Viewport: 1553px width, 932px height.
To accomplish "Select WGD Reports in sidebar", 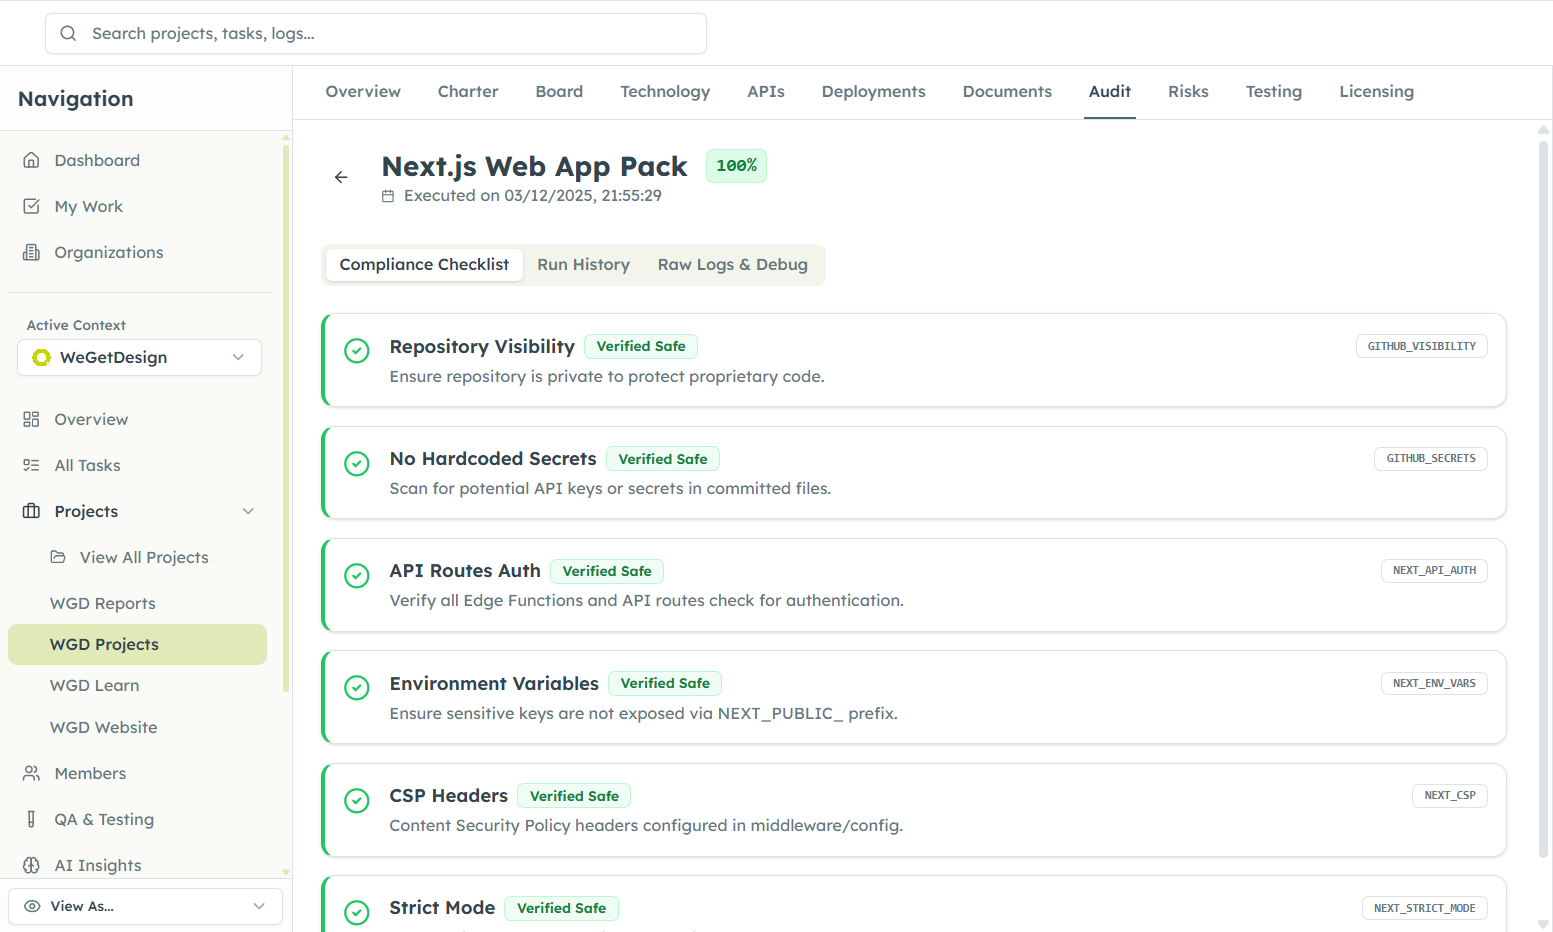I will [x=103, y=603].
